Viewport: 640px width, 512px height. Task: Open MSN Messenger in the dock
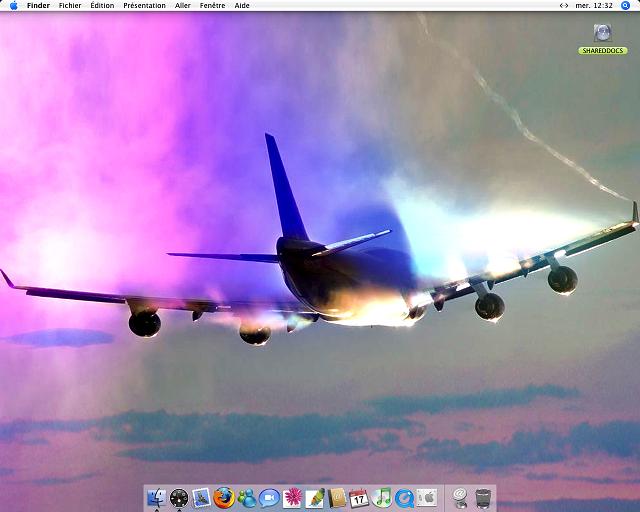(247, 497)
